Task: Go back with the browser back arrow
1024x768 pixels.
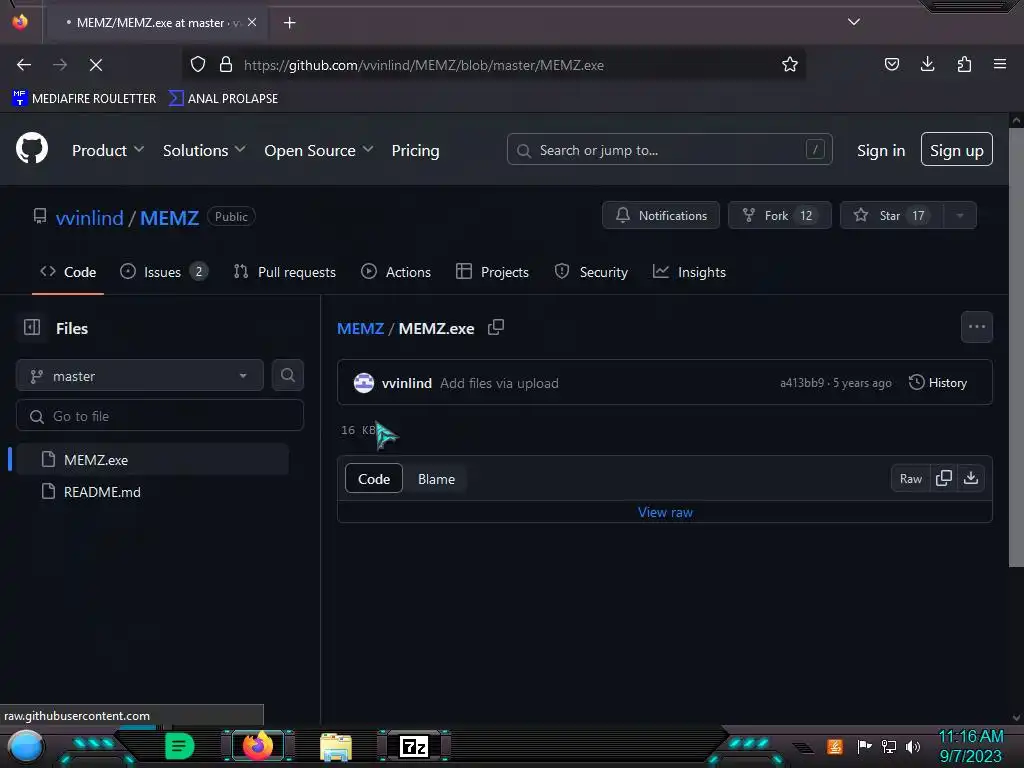Action: click(x=24, y=65)
